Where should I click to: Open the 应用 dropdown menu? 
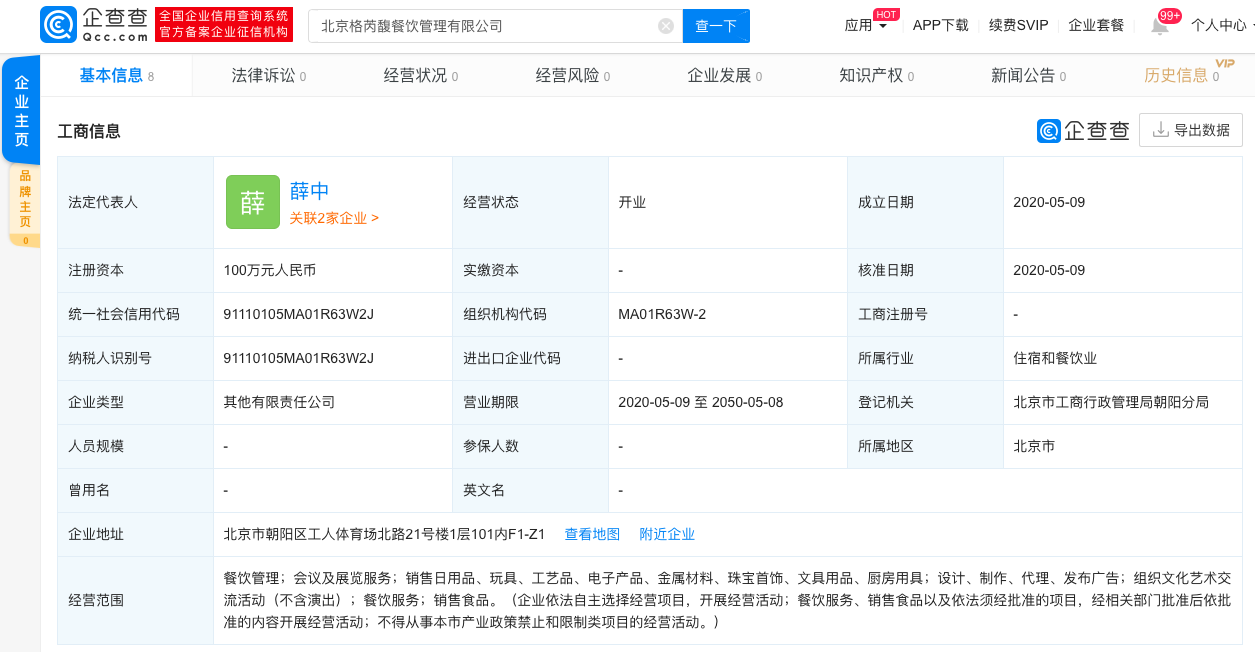pos(860,24)
